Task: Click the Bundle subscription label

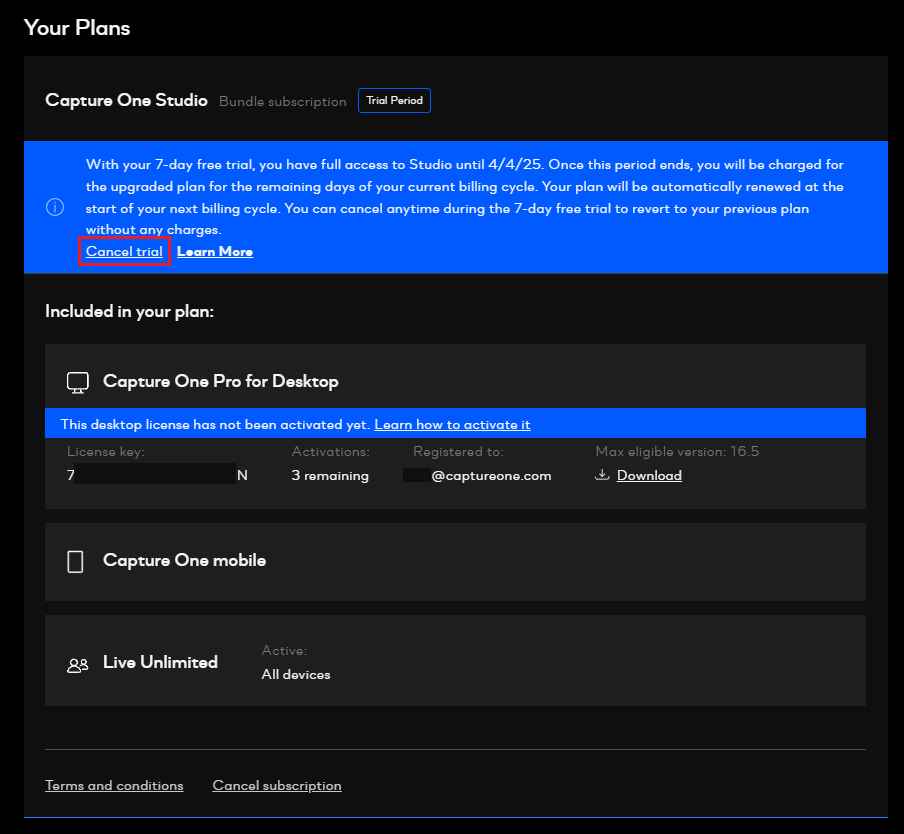Action: coord(282,101)
